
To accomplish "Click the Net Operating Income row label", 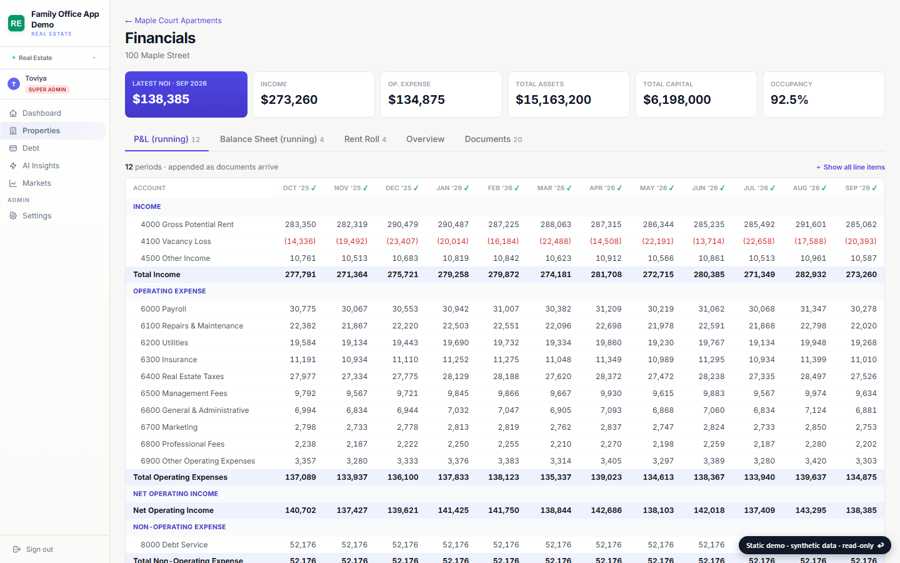I will pos(173,510).
